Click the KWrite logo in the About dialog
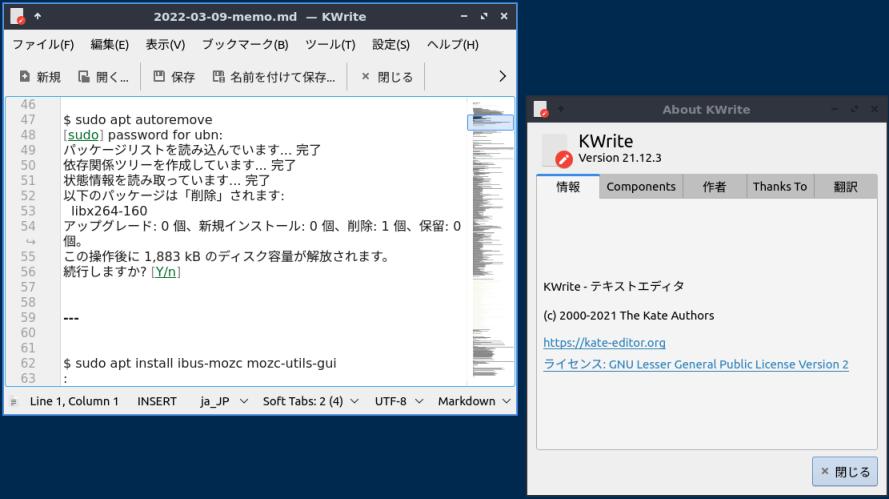889x499 pixels. click(x=556, y=151)
